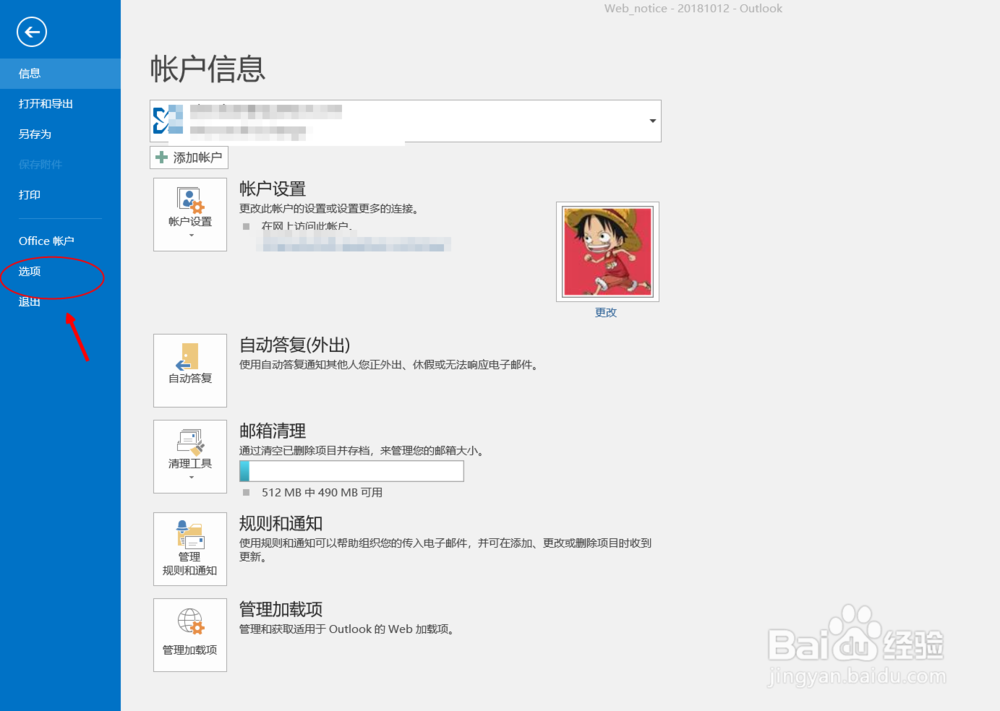Click the globe with gear add-ins icon
Image resolution: width=1000 pixels, height=711 pixels.
(191, 621)
